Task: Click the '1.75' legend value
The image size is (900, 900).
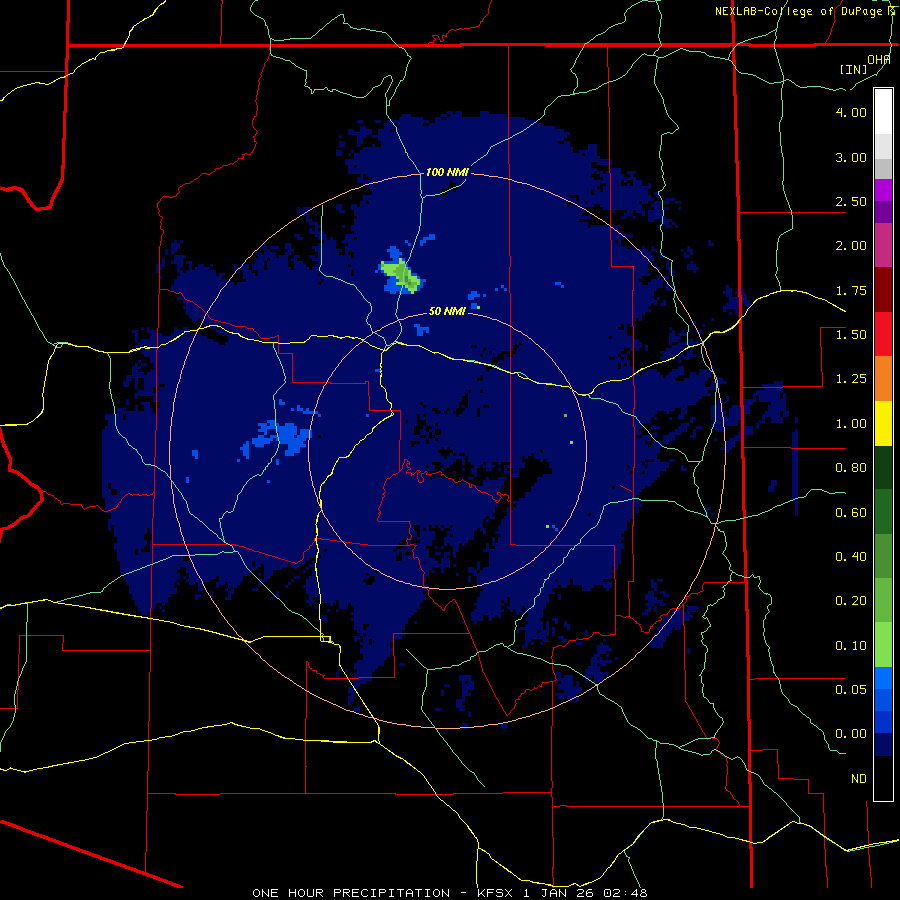Action: point(851,290)
